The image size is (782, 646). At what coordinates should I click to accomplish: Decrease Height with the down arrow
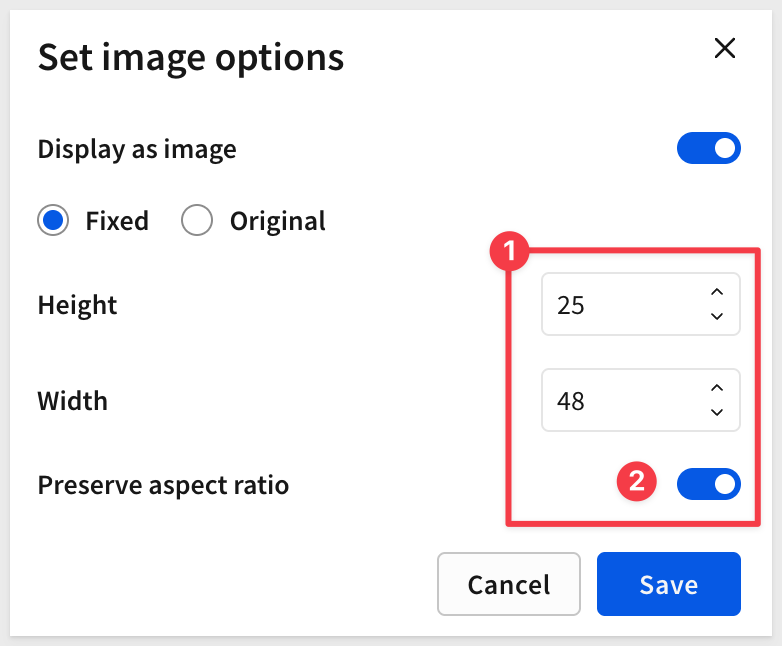pyautogui.click(x=716, y=316)
